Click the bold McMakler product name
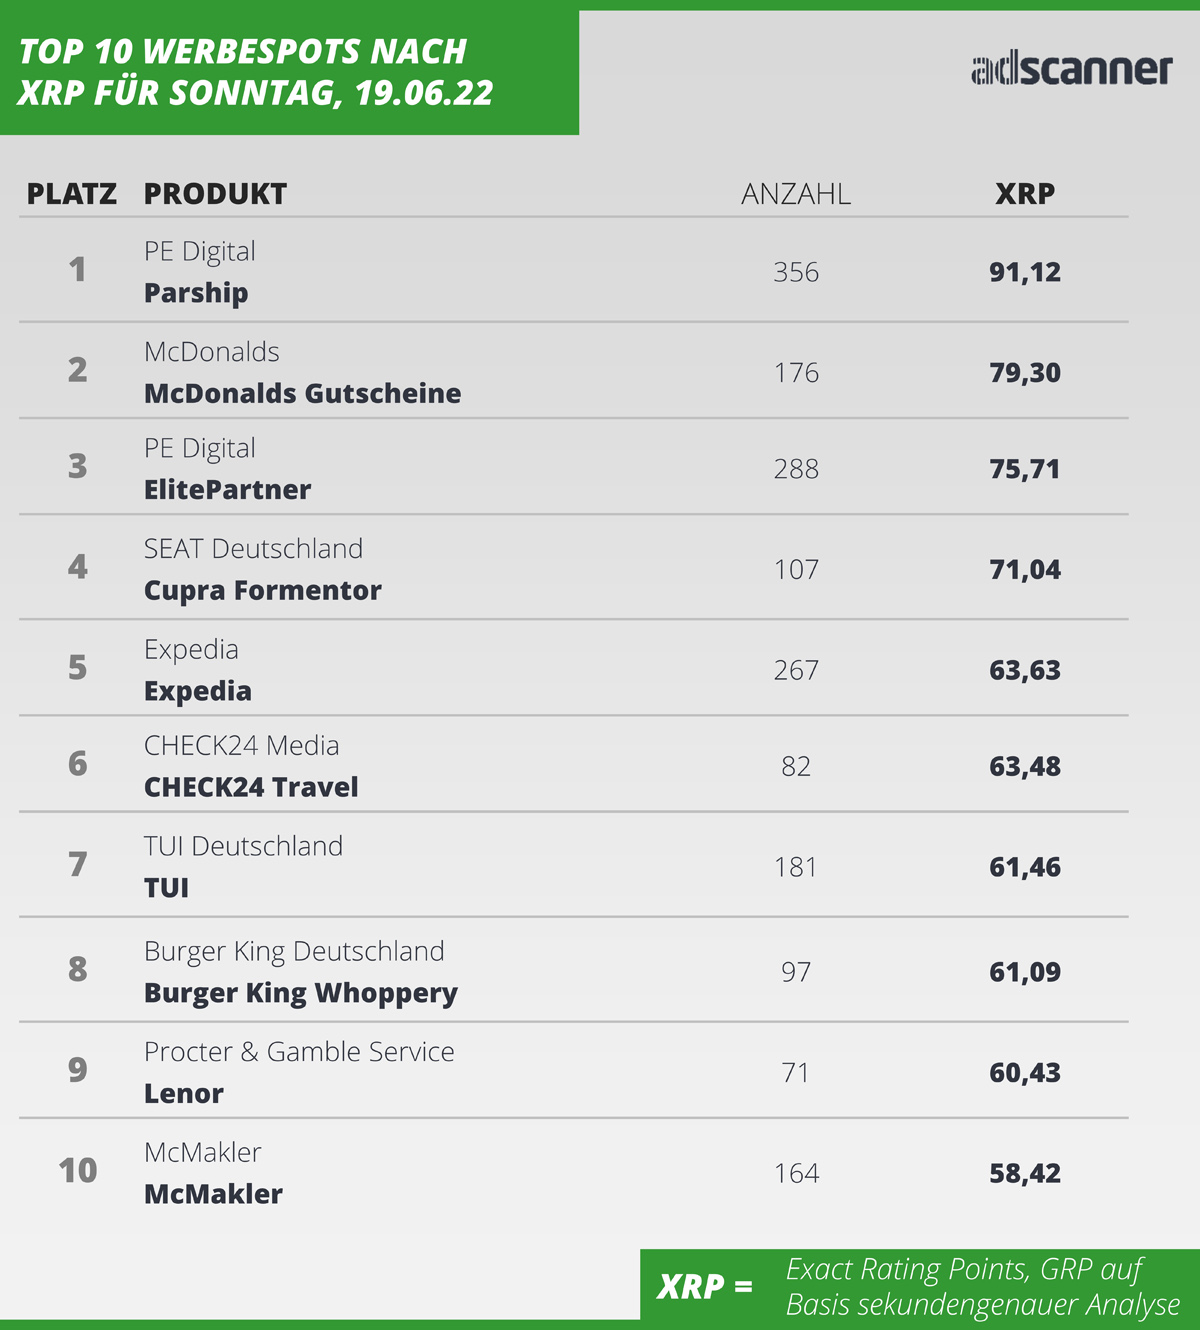 213,1194
